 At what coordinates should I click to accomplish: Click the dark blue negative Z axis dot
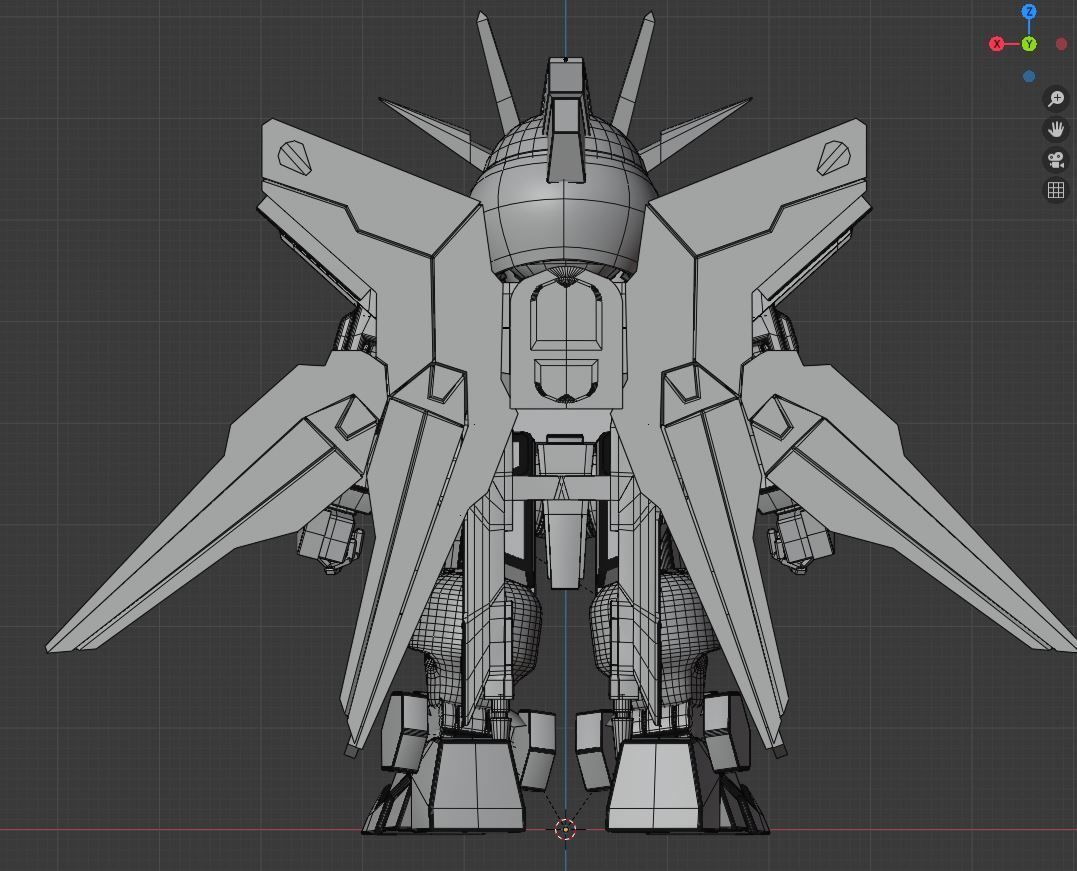[x=1029, y=76]
